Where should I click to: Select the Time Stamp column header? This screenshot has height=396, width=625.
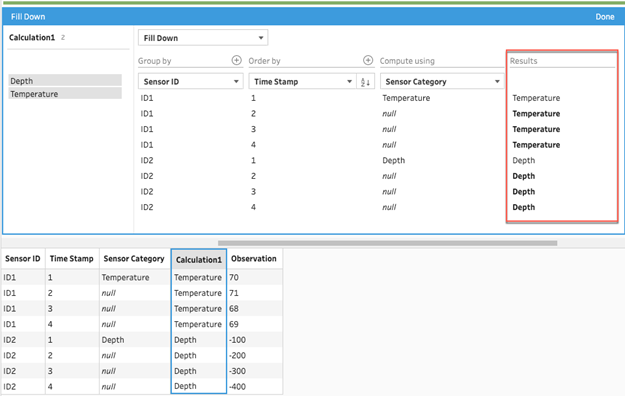click(72, 259)
